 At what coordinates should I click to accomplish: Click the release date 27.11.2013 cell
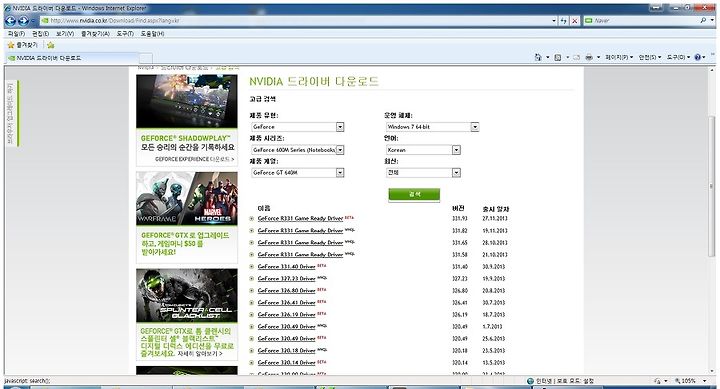[495, 219]
